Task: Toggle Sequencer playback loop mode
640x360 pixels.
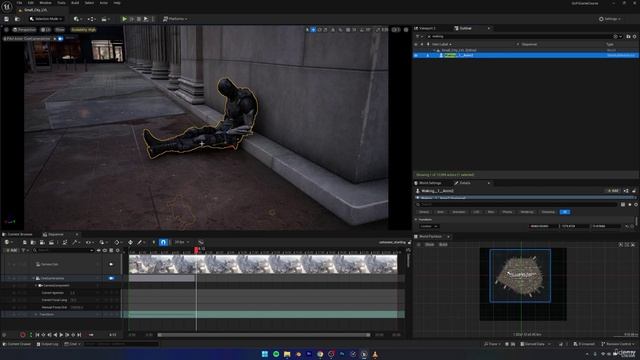Action: click(91, 335)
